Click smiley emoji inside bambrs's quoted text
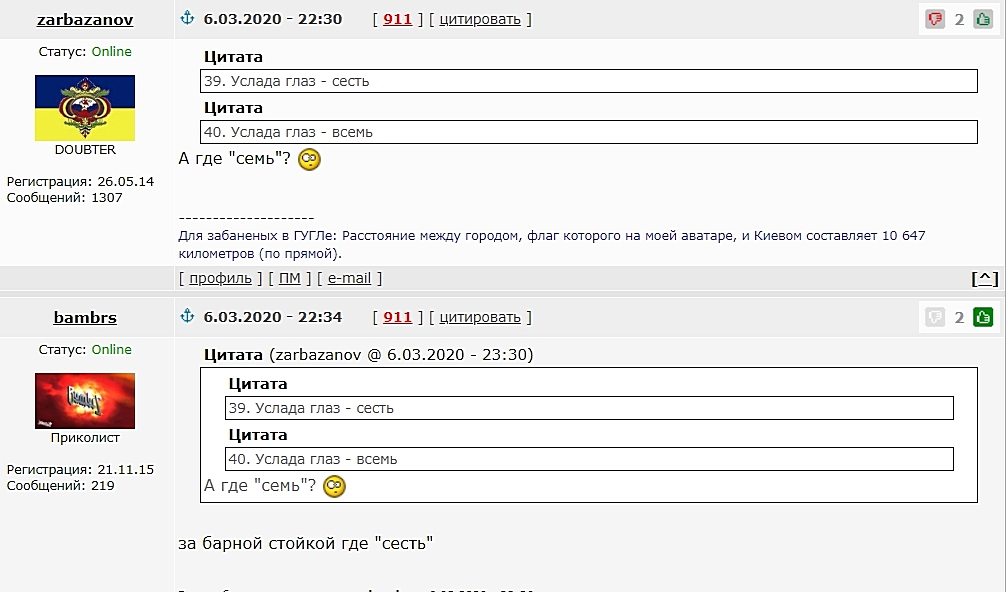Image resolution: width=1006 pixels, height=592 pixels. point(334,486)
